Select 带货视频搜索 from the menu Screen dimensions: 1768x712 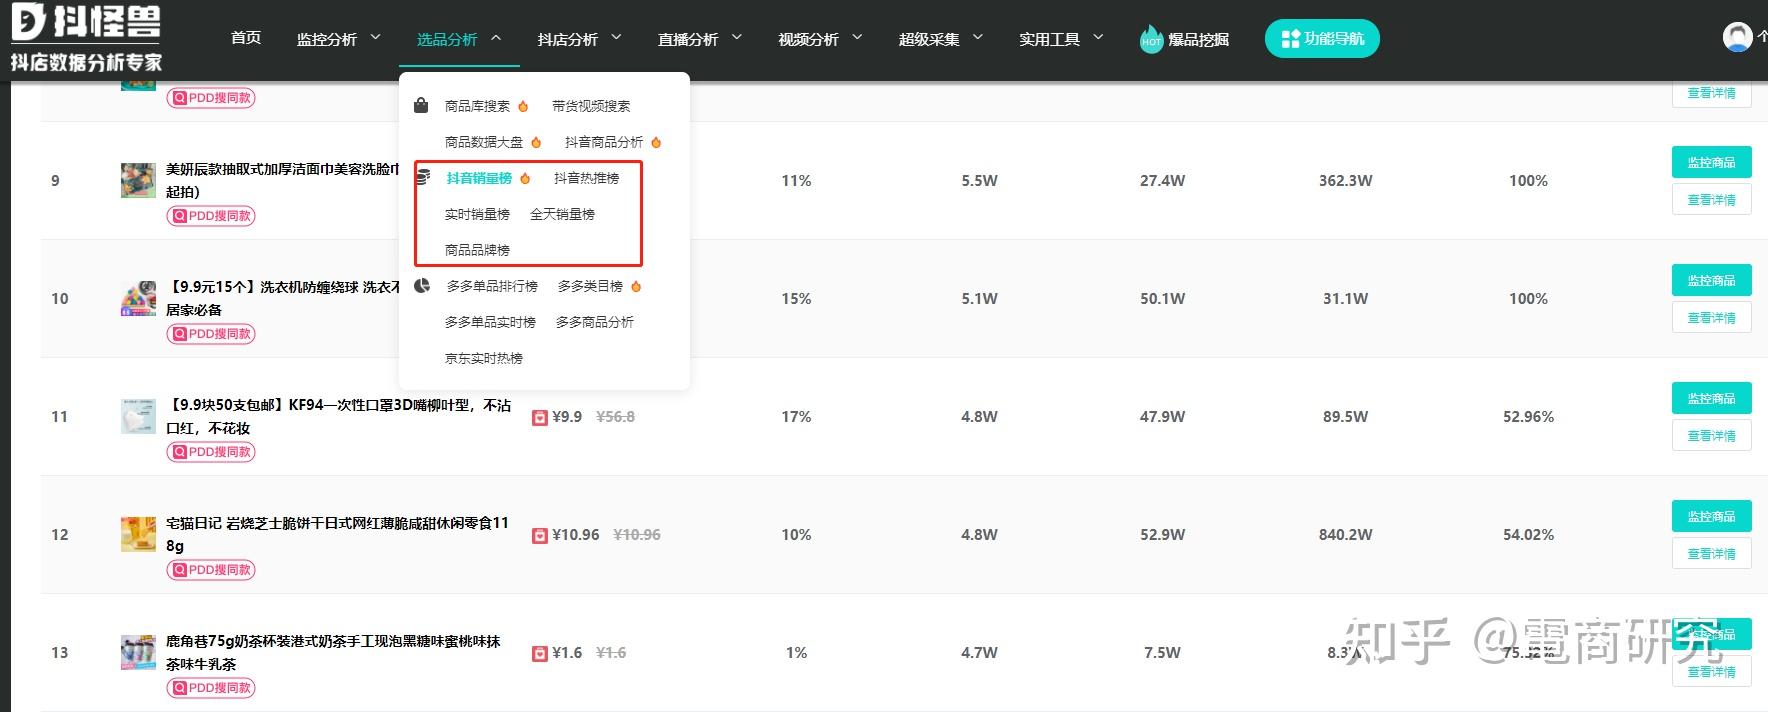[x=591, y=106]
